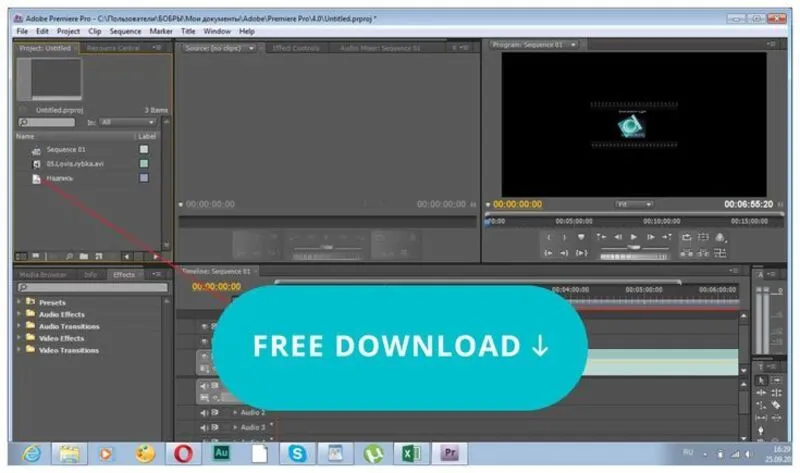Toggle Audio 2 track speaker output
800x473 pixels.
(204, 412)
